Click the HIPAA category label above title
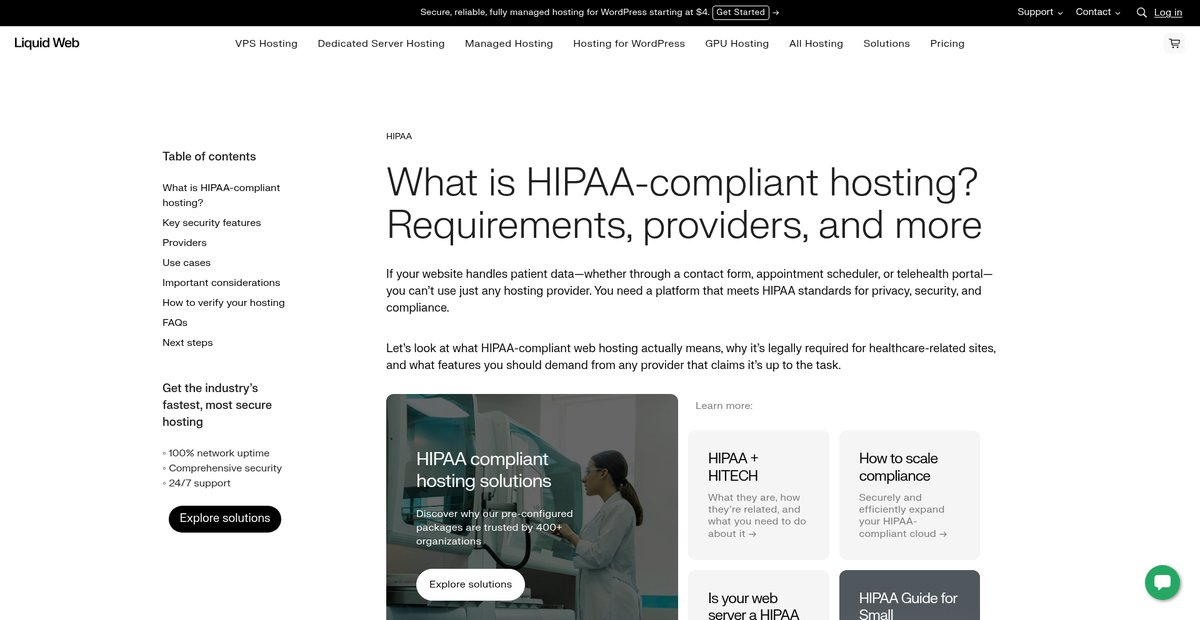The image size is (1200, 620). [x=399, y=136]
